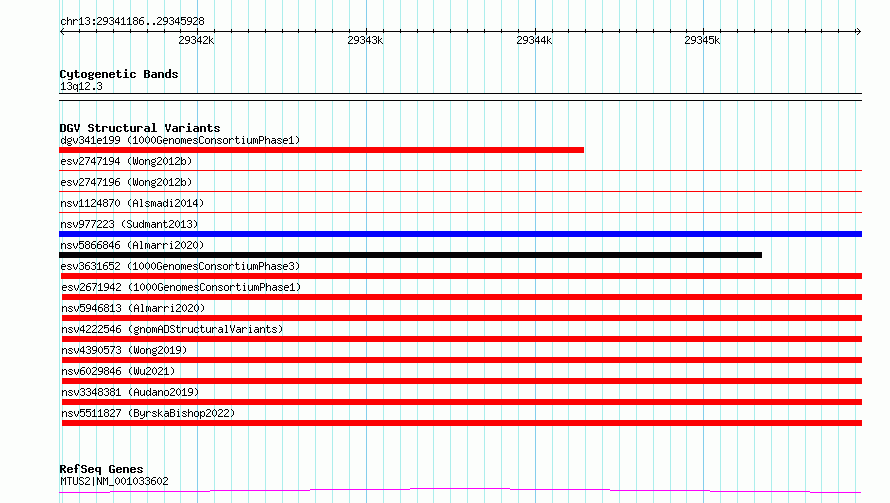Click nsv3348381 (Audano2019) label

130,392
